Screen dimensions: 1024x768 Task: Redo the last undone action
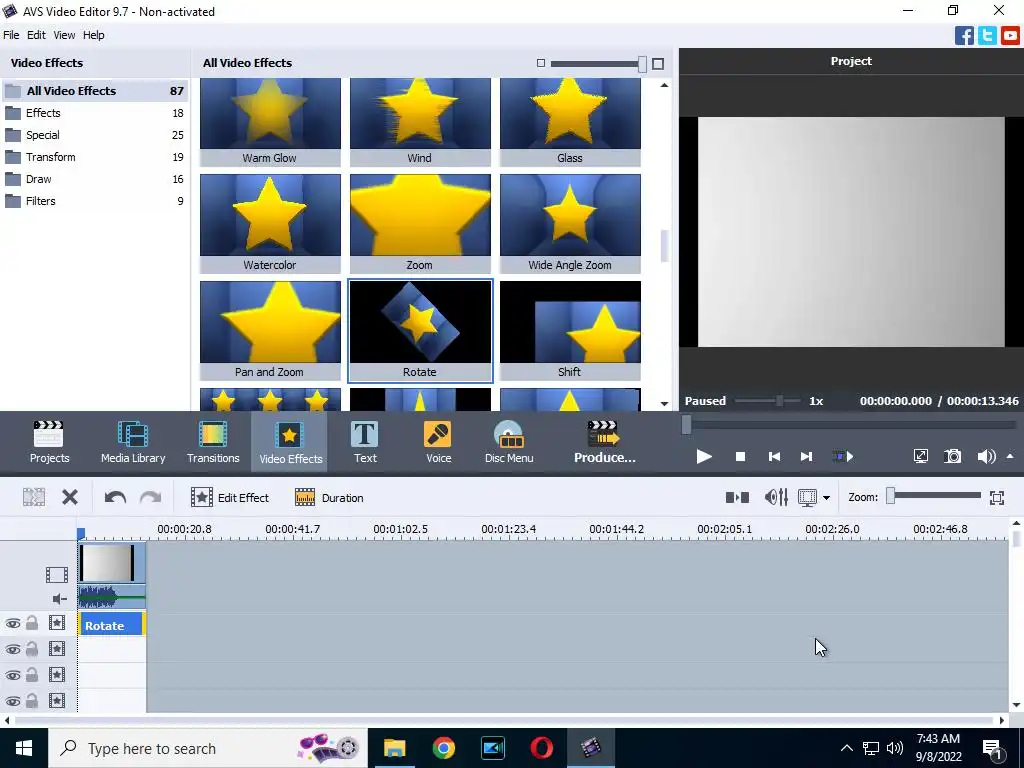point(150,498)
